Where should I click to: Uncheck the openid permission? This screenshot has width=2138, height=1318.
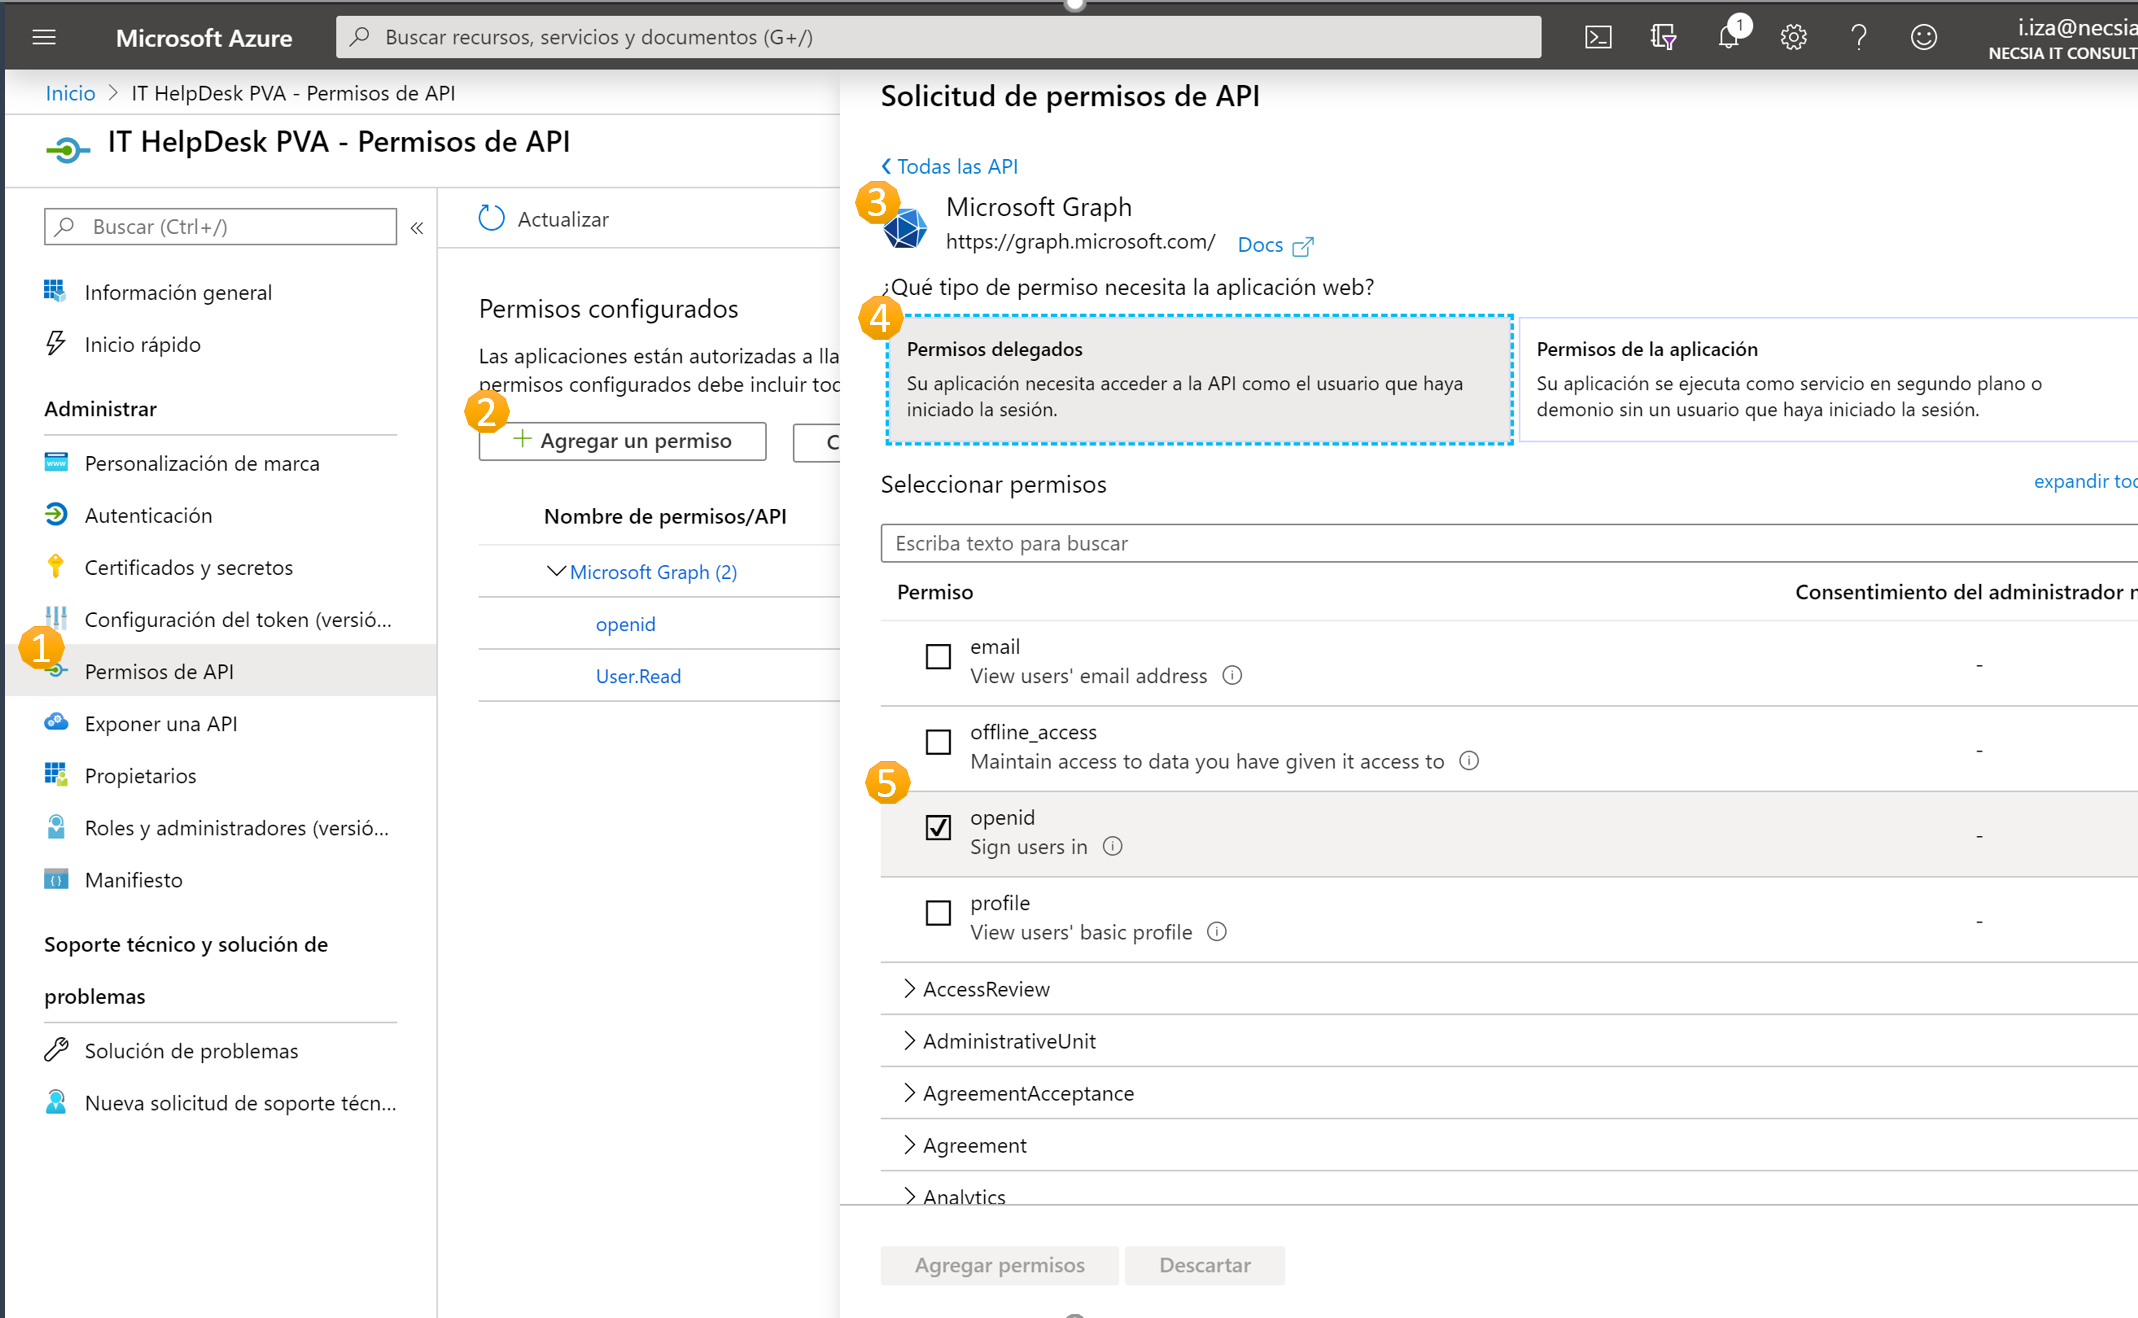(937, 828)
